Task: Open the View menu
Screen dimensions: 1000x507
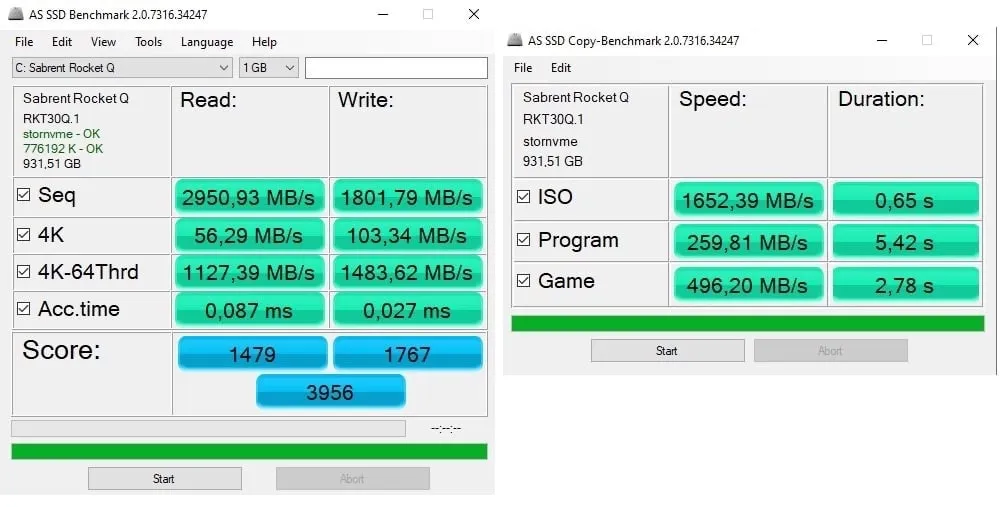Action: click(x=103, y=42)
